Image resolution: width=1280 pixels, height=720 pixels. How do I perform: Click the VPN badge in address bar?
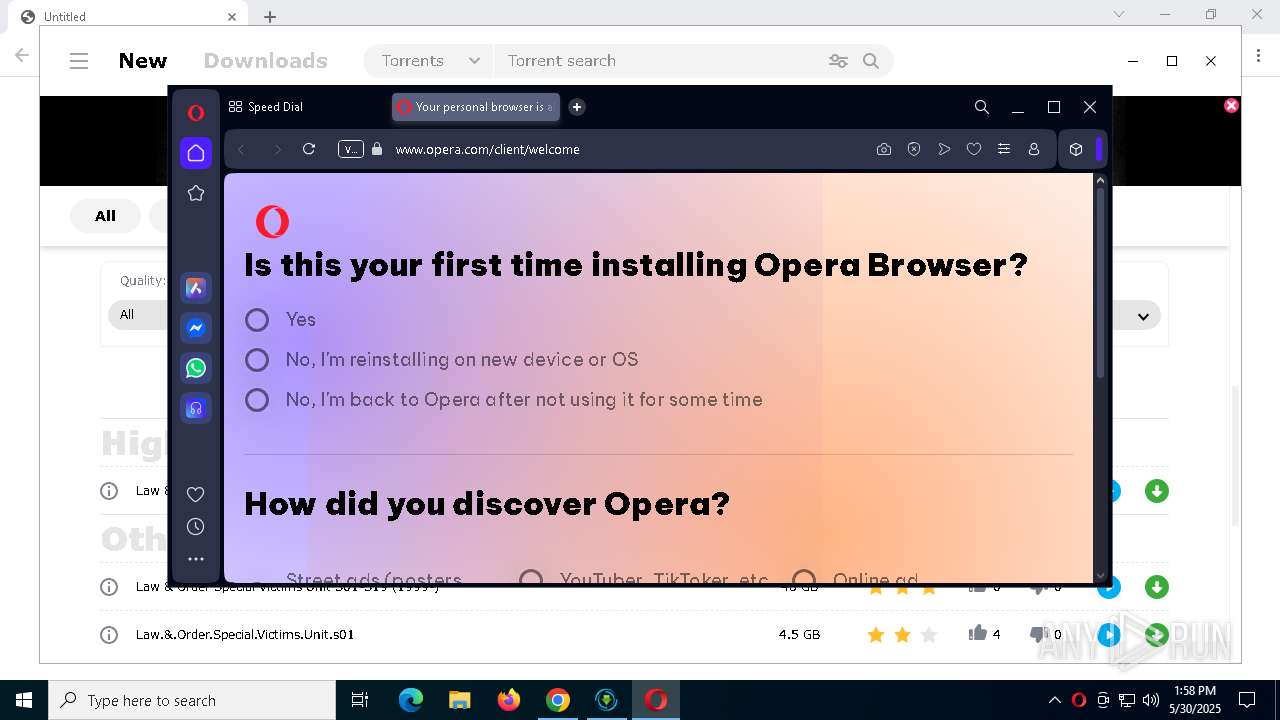point(350,149)
